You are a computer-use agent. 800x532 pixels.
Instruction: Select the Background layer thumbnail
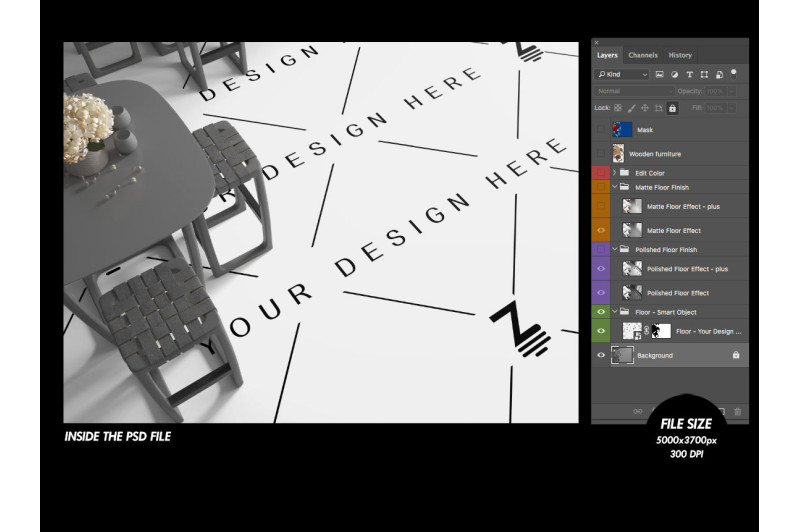point(622,355)
